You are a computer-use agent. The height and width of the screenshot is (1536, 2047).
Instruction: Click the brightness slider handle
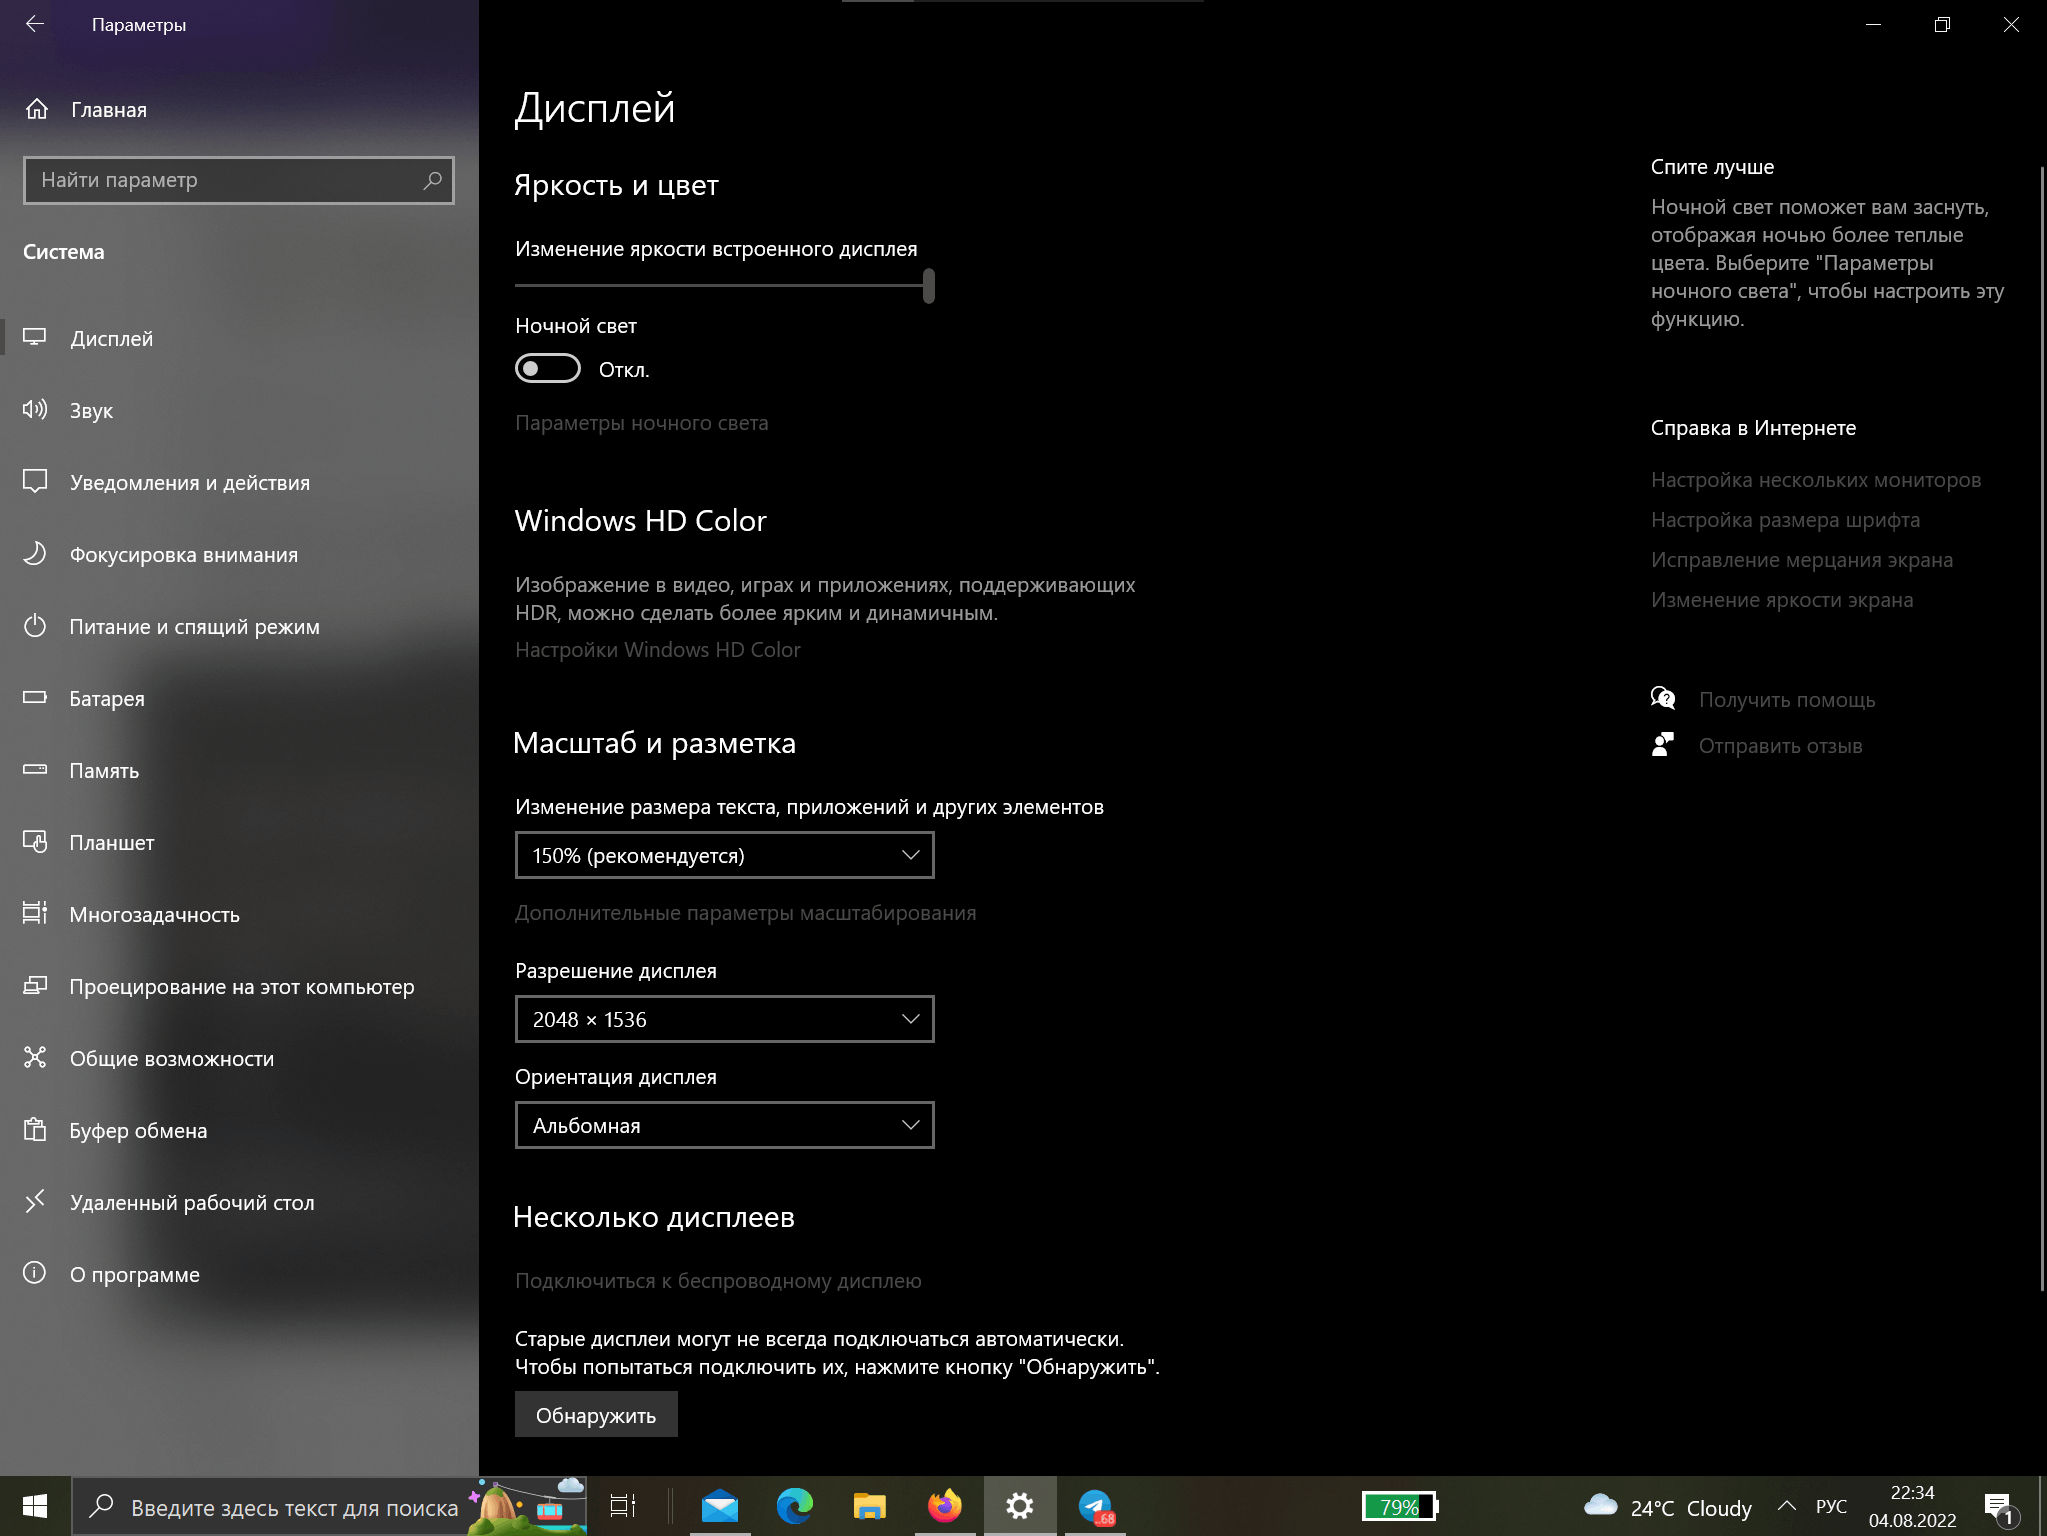pos(929,286)
